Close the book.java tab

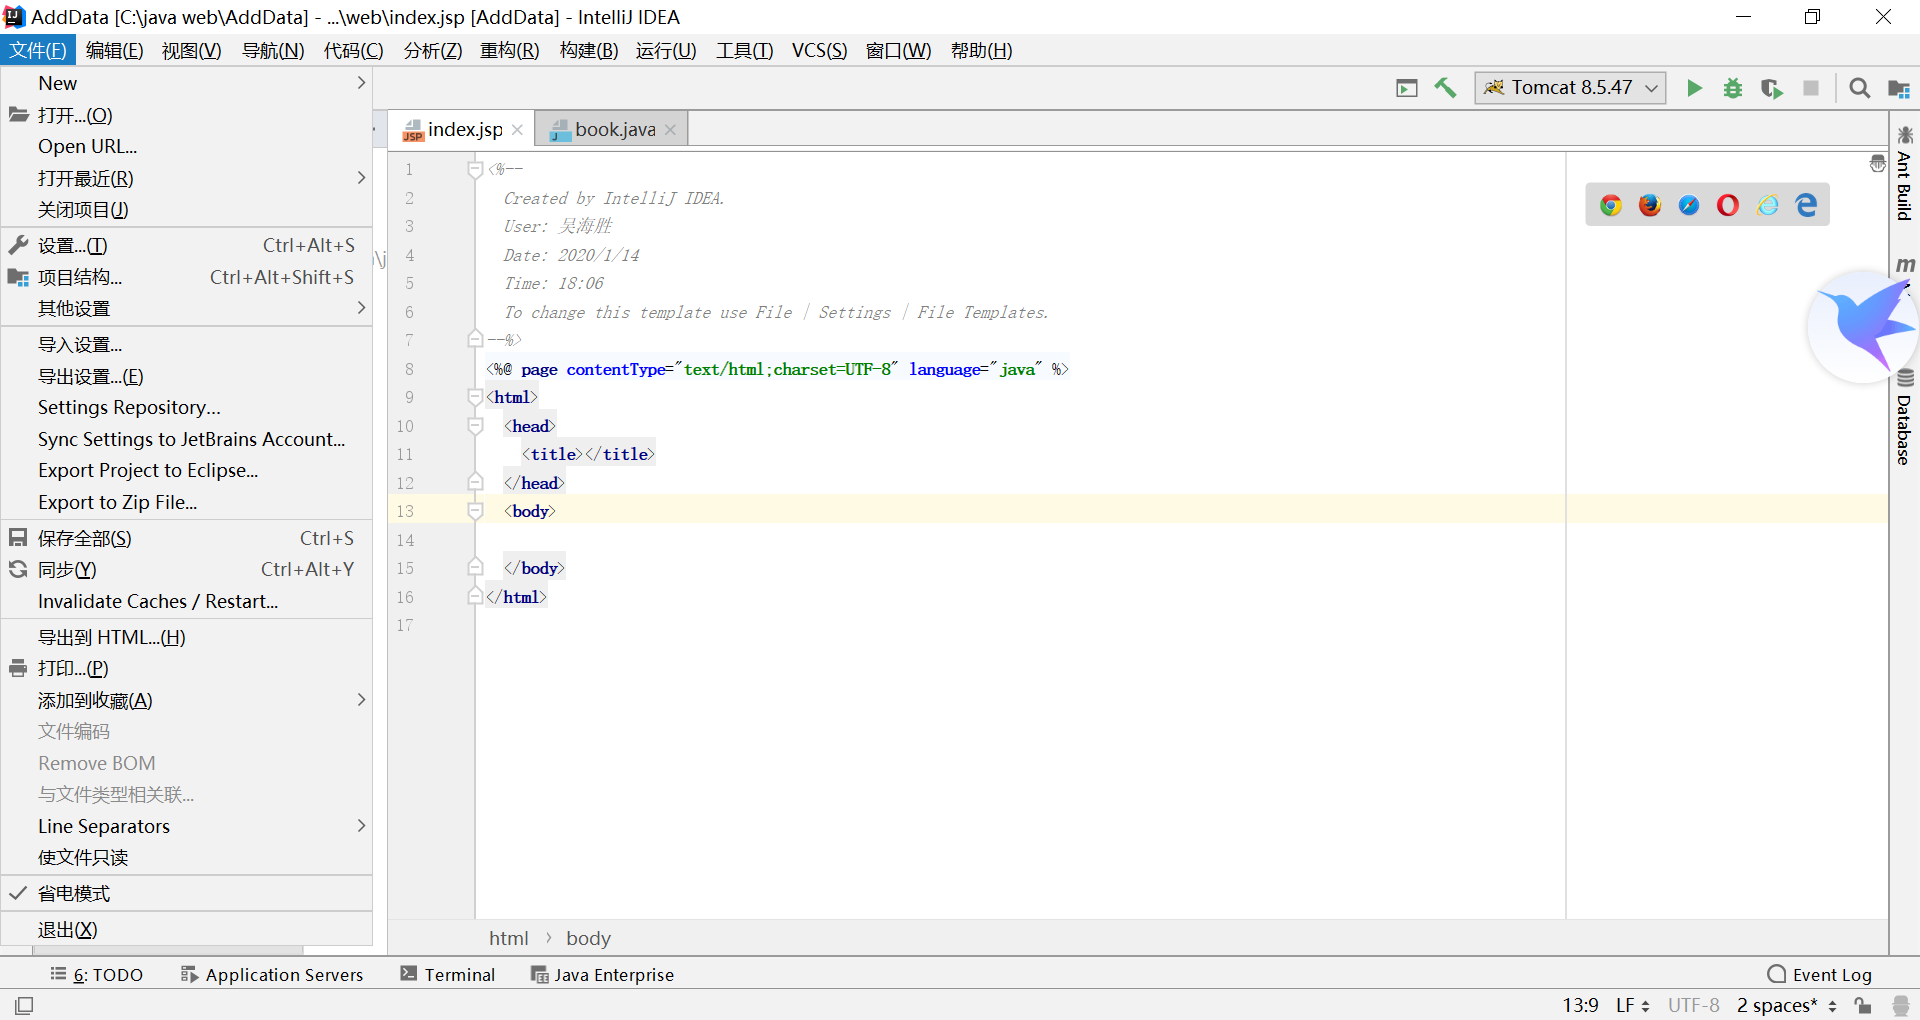pyautogui.click(x=670, y=130)
